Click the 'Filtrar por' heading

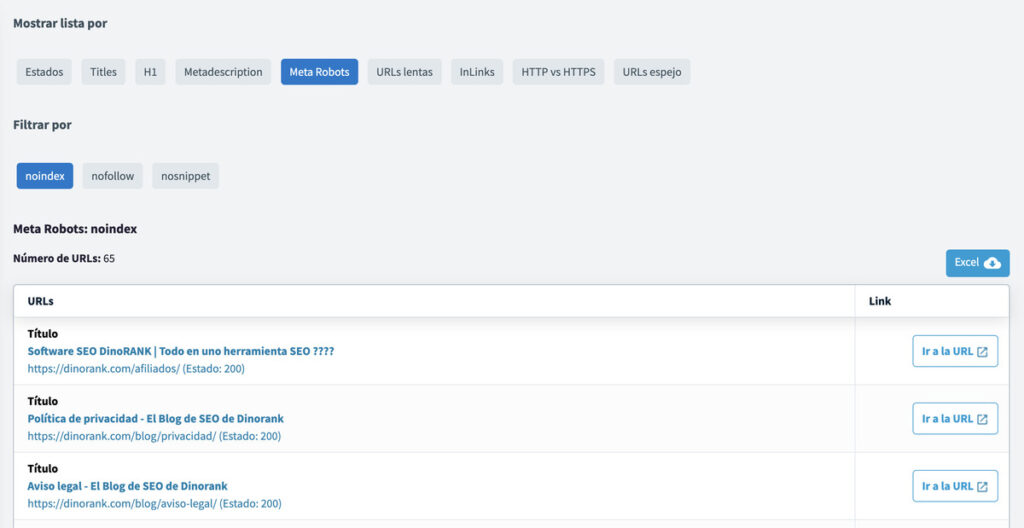42,125
